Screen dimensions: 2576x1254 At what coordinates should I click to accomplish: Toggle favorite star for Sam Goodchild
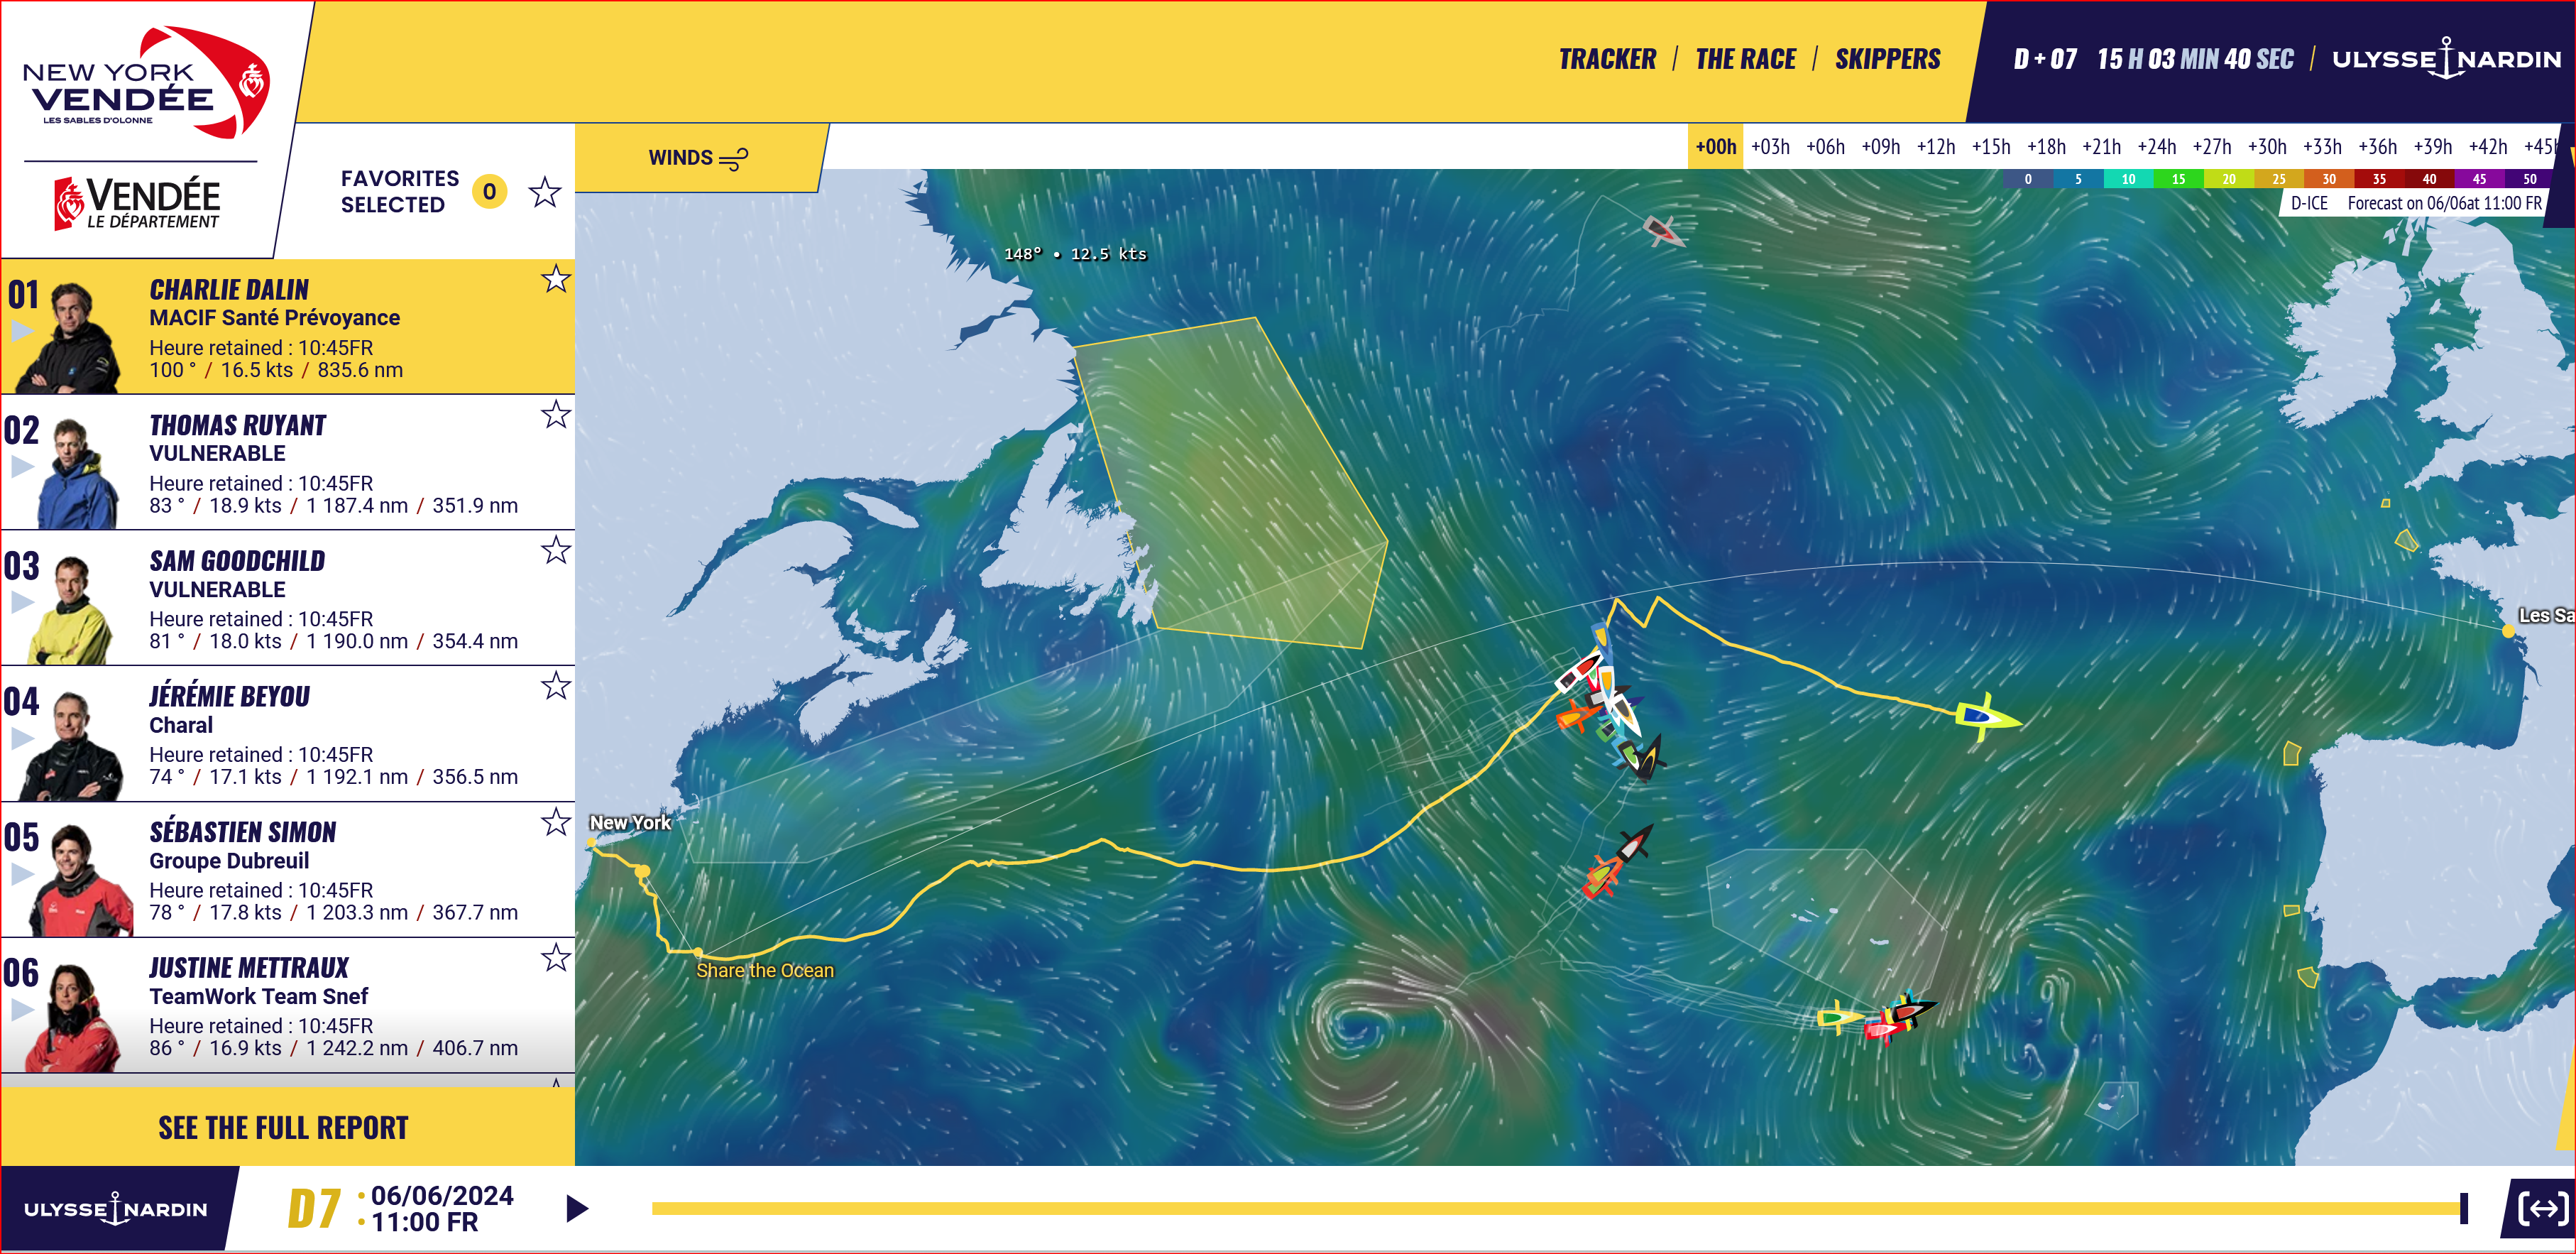click(556, 550)
